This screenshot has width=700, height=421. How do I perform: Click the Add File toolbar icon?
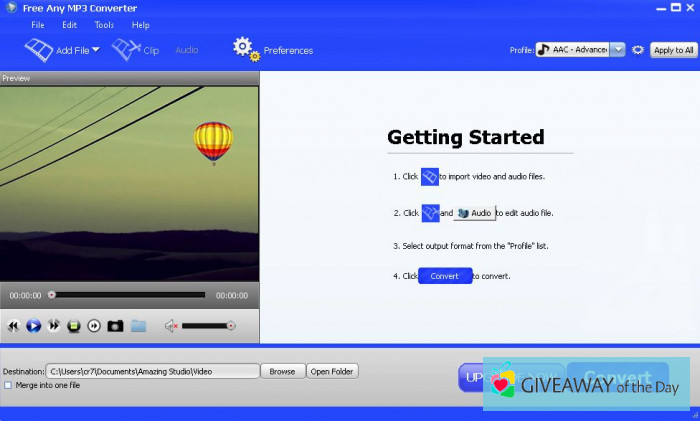click(38, 50)
